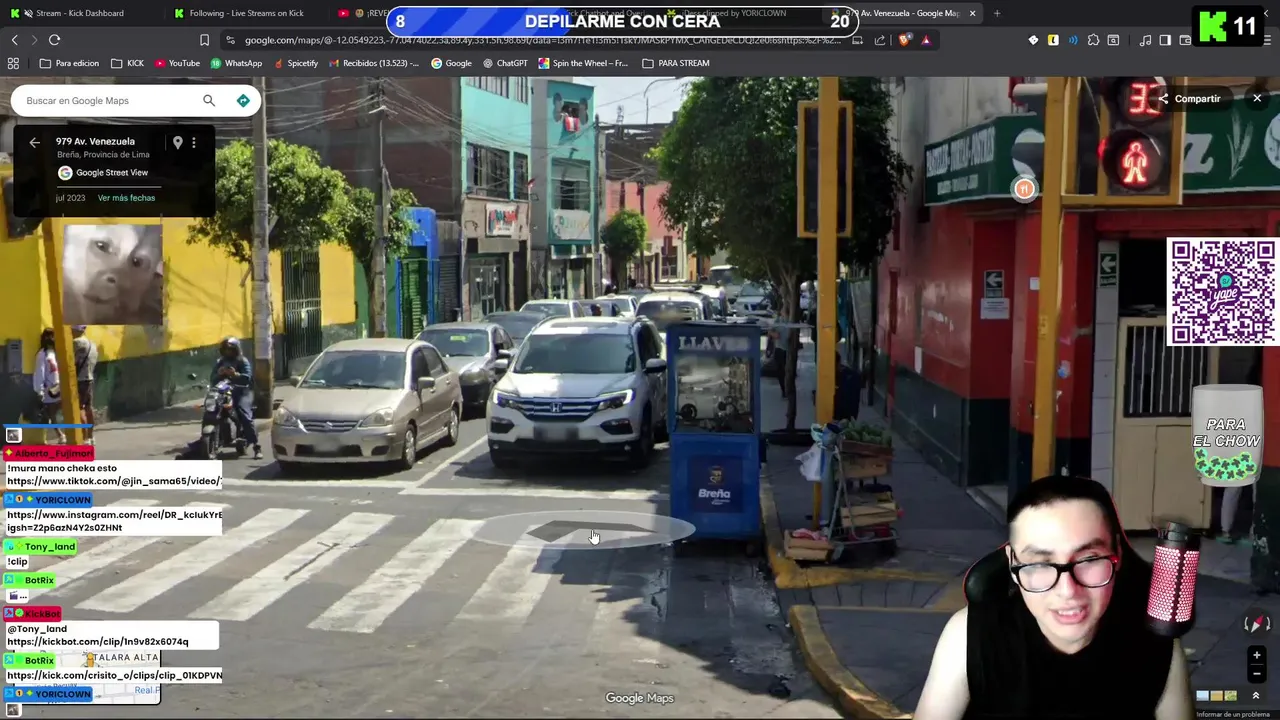Open the Para edicion bookmarks folder

click(69, 63)
